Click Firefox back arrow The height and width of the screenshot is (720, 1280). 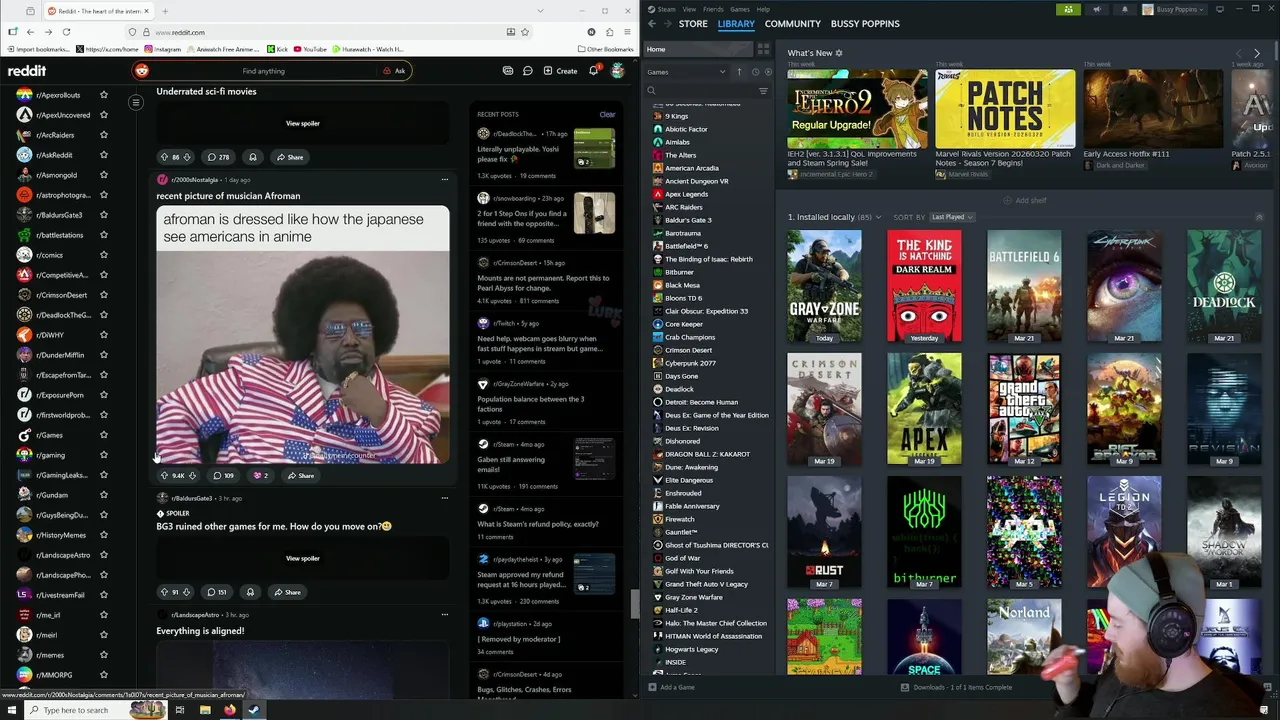(31, 32)
